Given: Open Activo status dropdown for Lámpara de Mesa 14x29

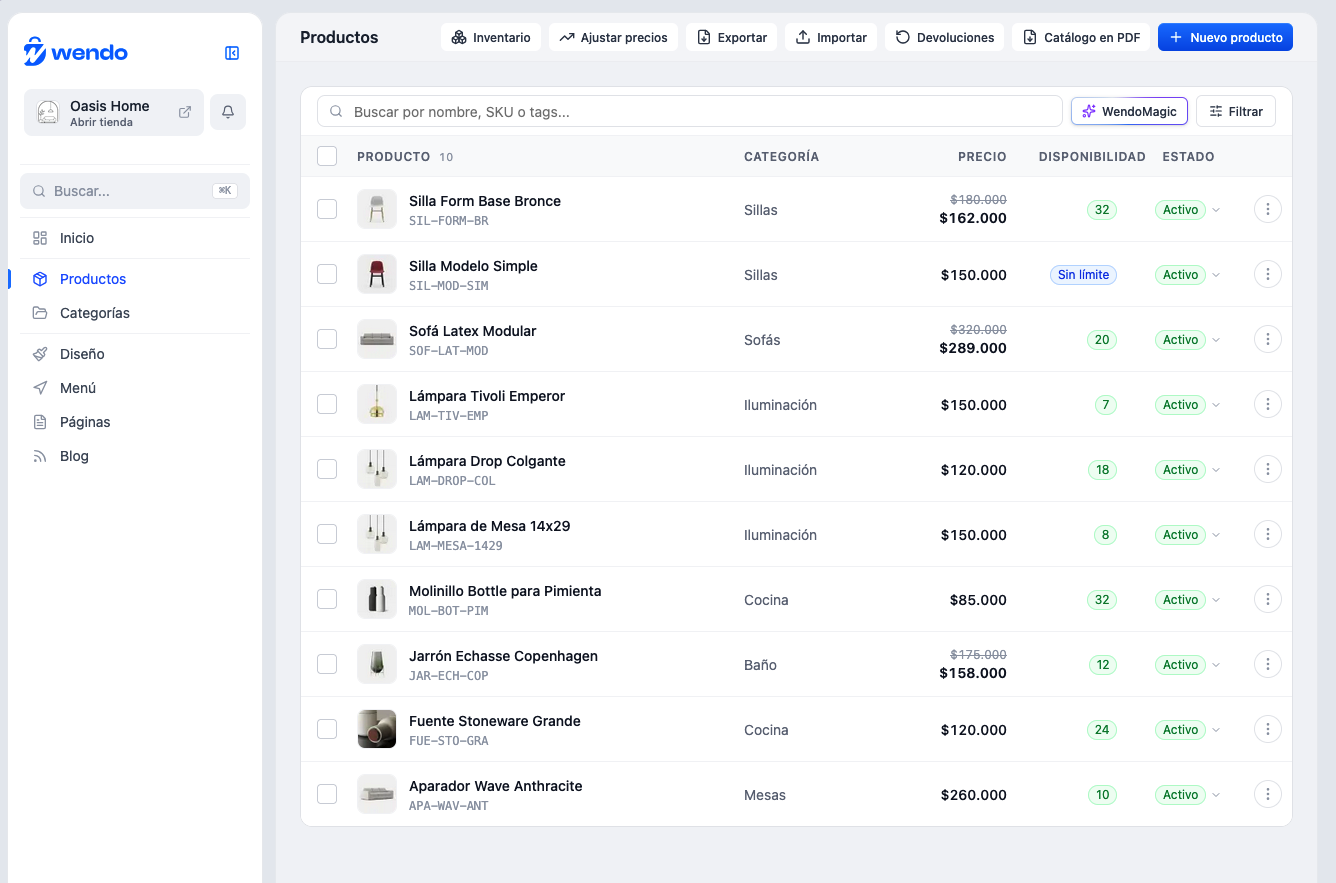Looking at the screenshot, I should [x=1188, y=535].
